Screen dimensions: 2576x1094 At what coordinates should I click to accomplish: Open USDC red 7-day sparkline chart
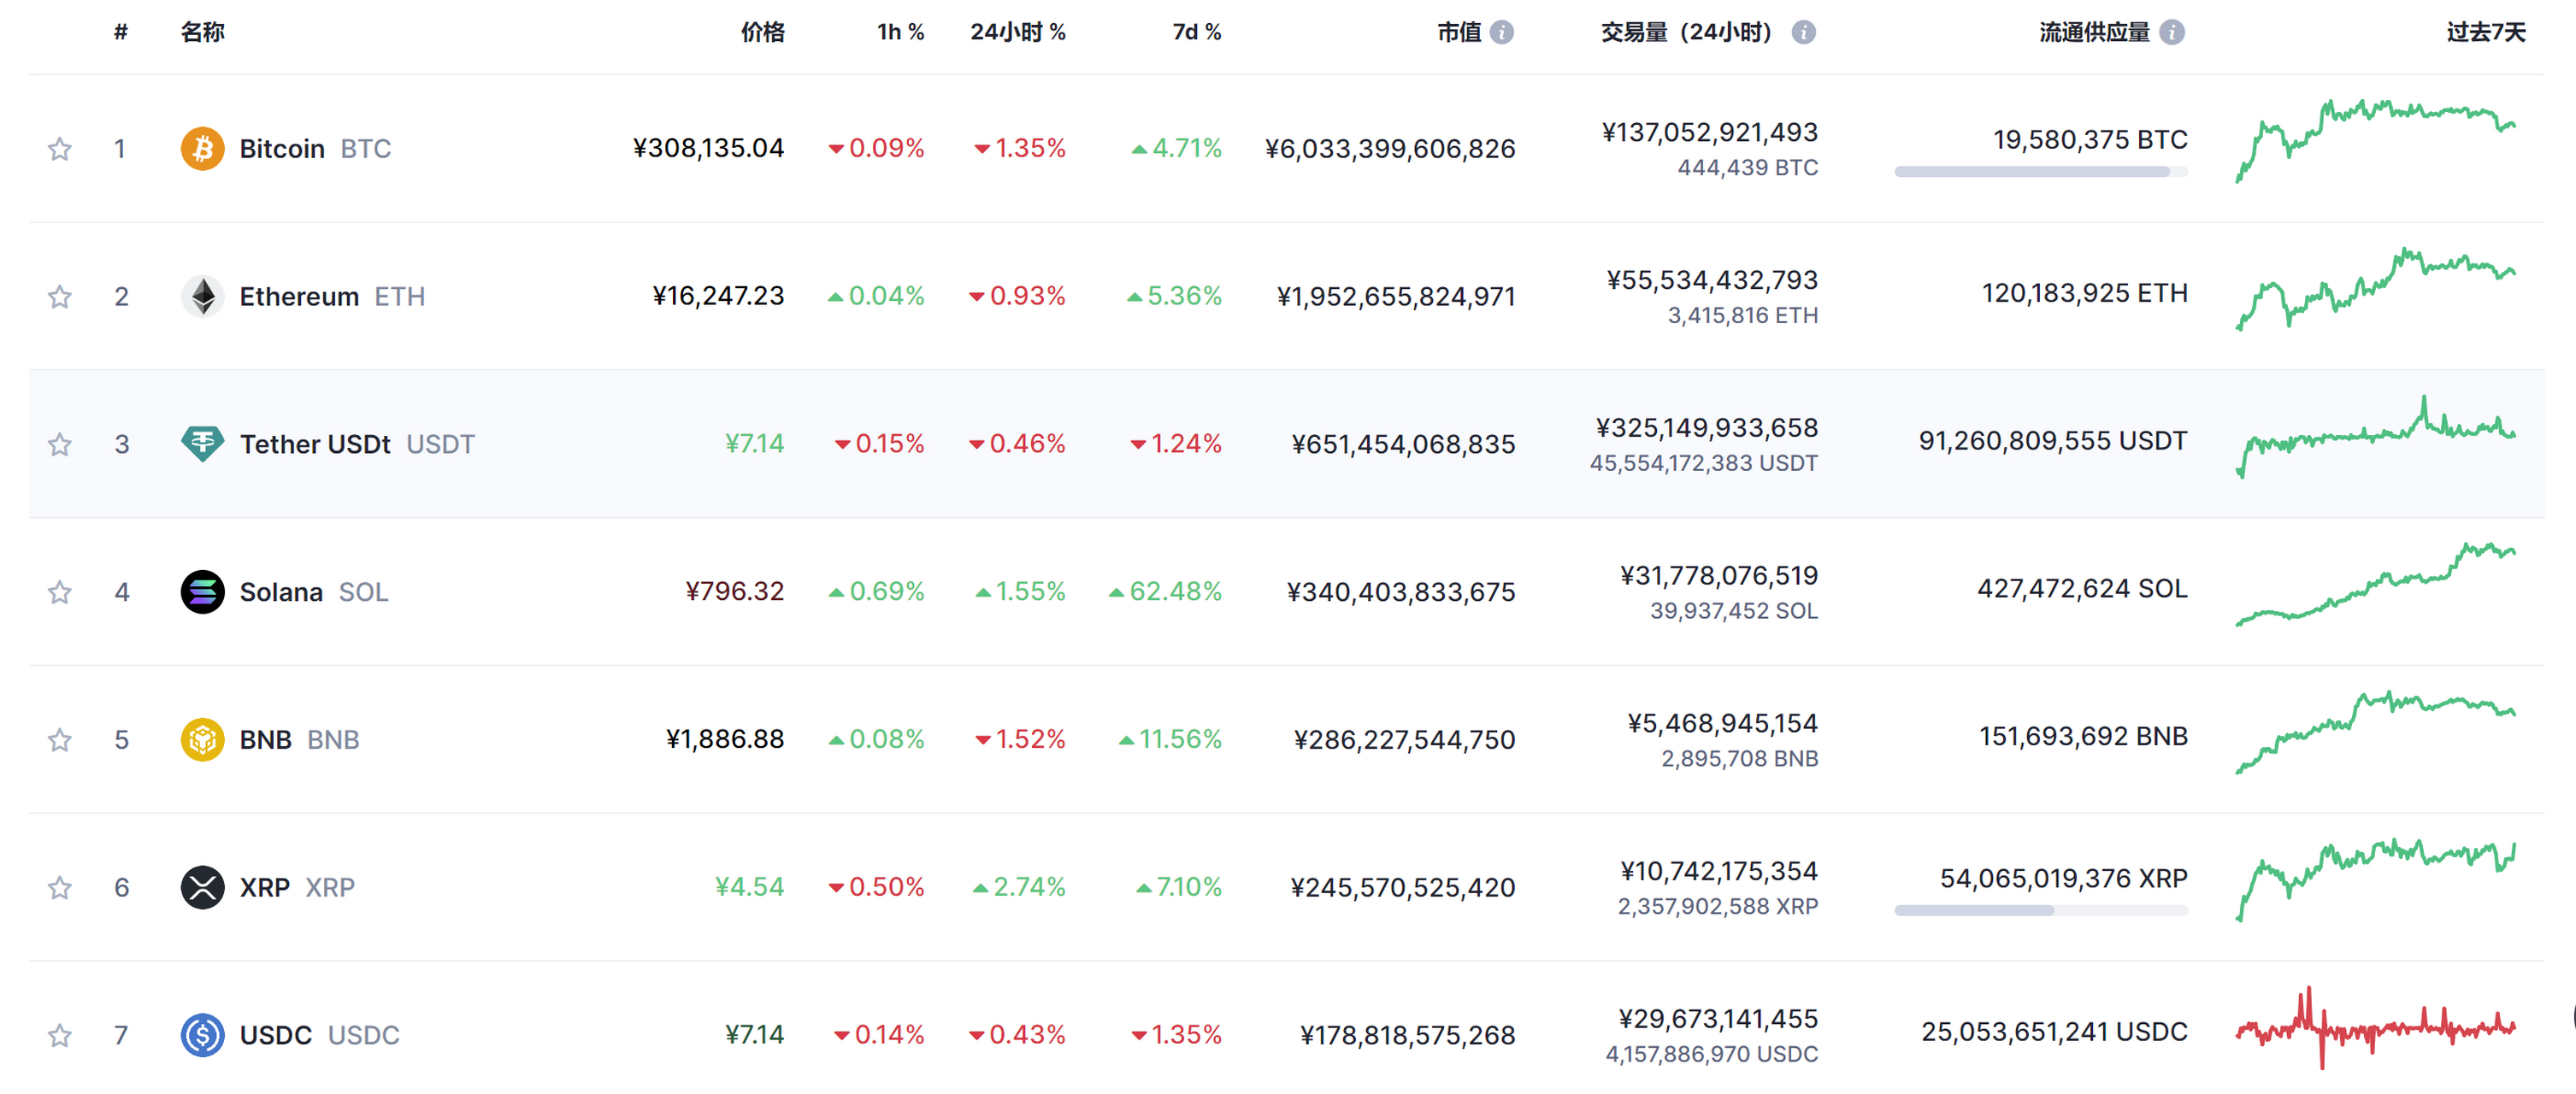coord(2376,1028)
